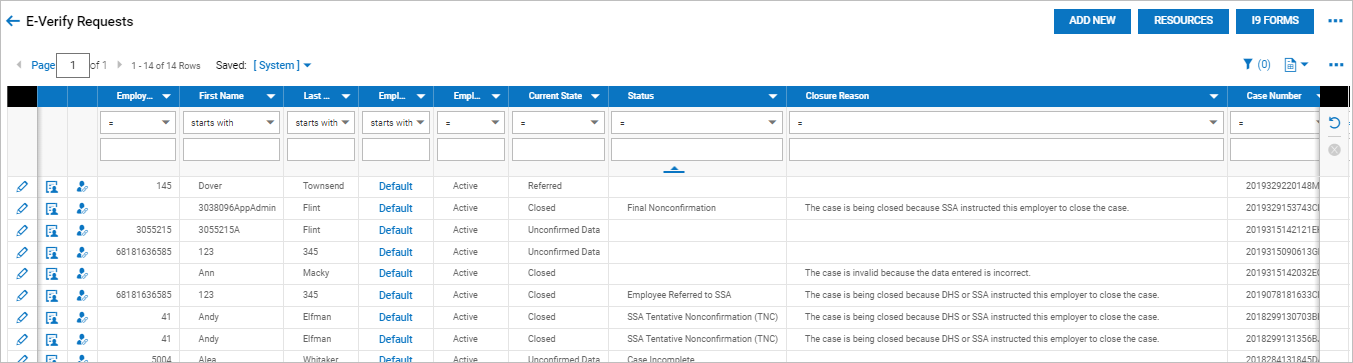Click the First Name filter text box
Image resolution: width=1353 pixels, height=363 pixels.
[231, 150]
